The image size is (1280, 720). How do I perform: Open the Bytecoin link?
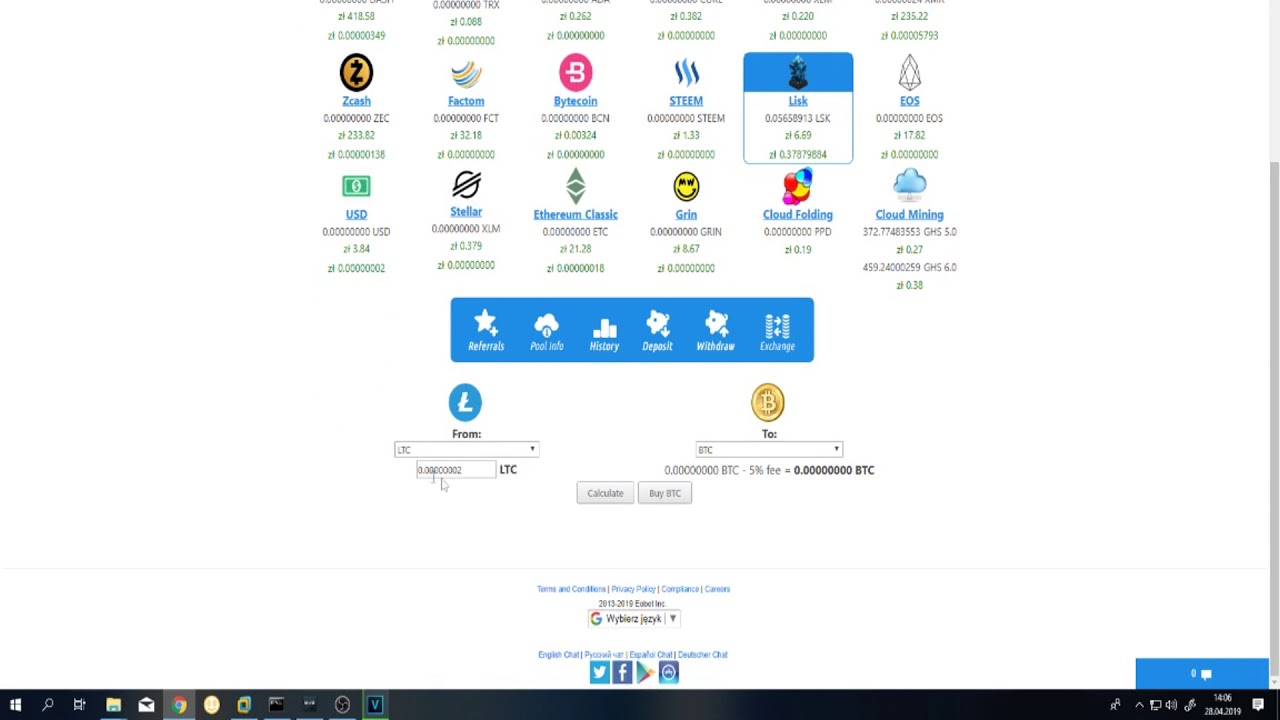(575, 101)
